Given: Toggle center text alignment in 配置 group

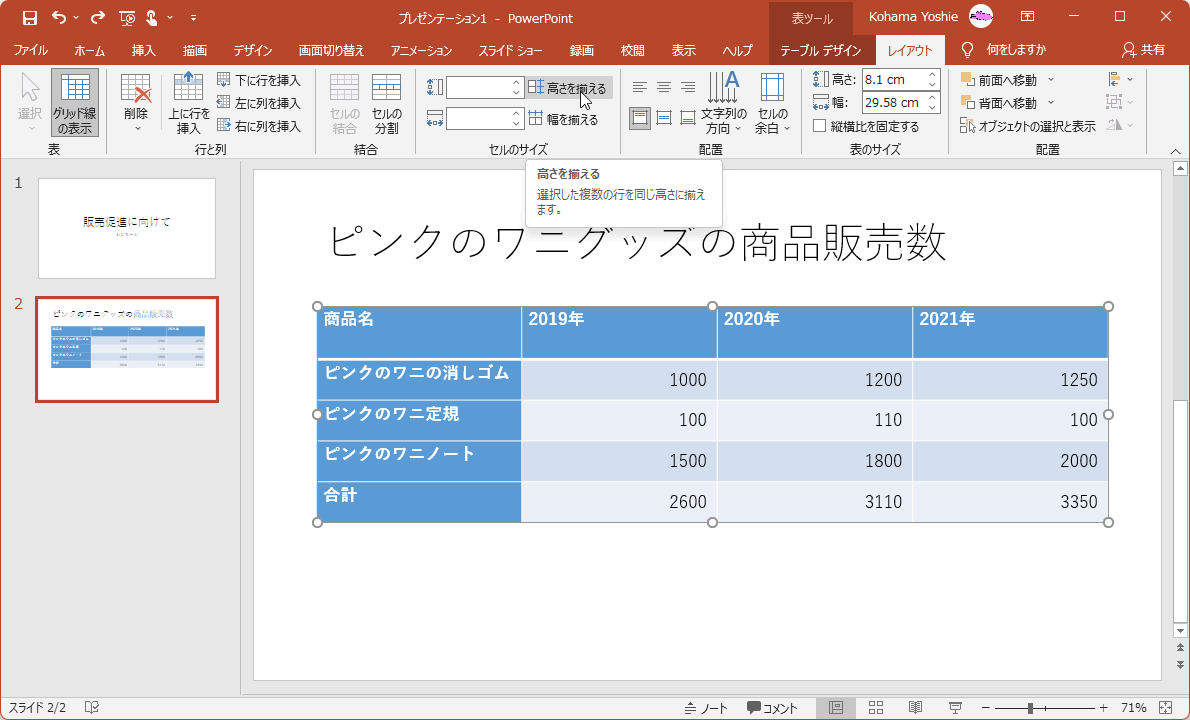Looking at the screenshot, I should coord(663,87).
